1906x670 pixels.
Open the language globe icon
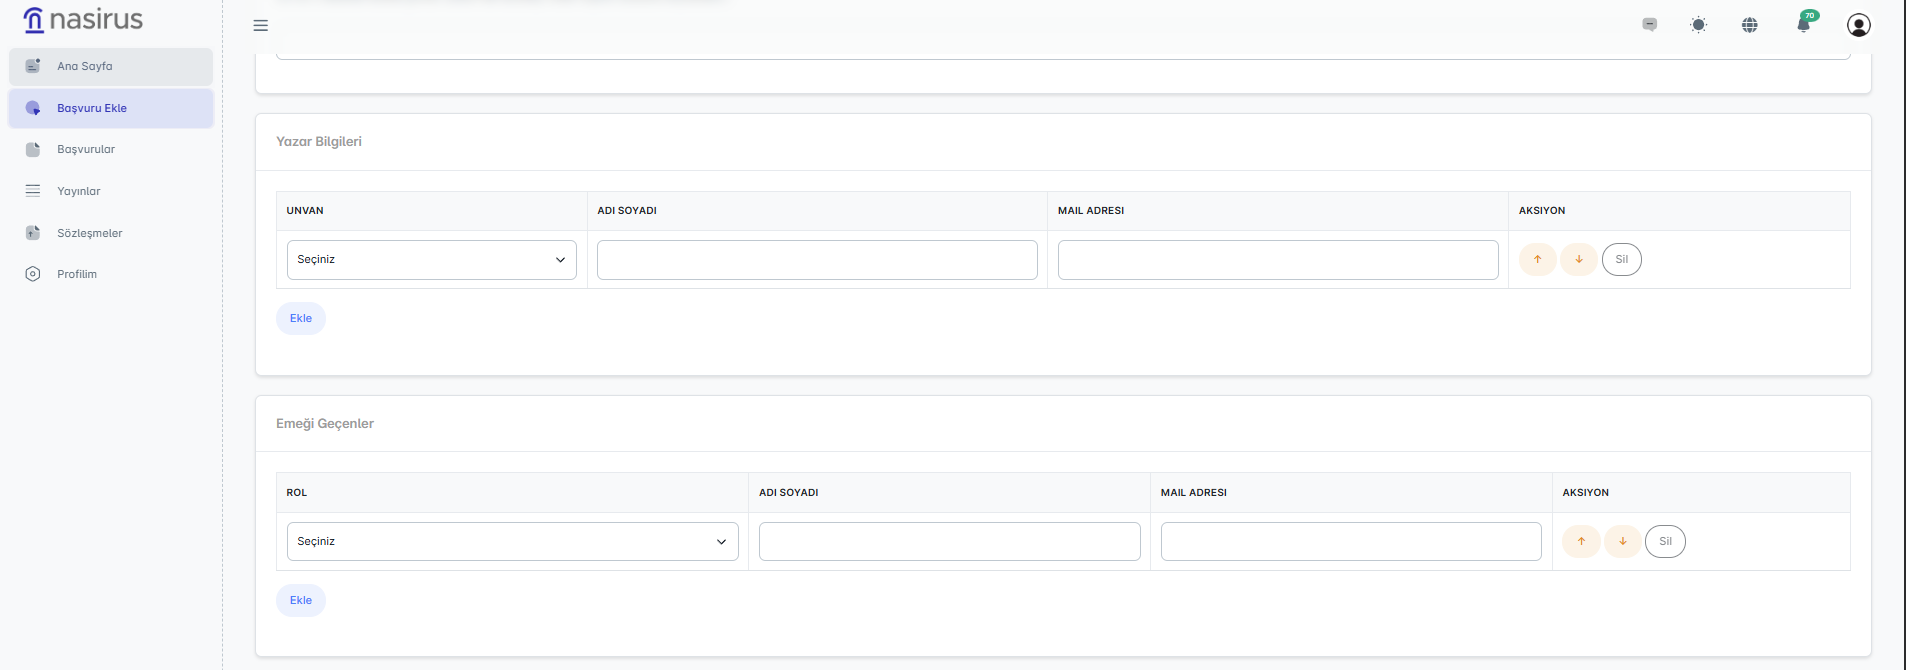tap(1749, 25)
